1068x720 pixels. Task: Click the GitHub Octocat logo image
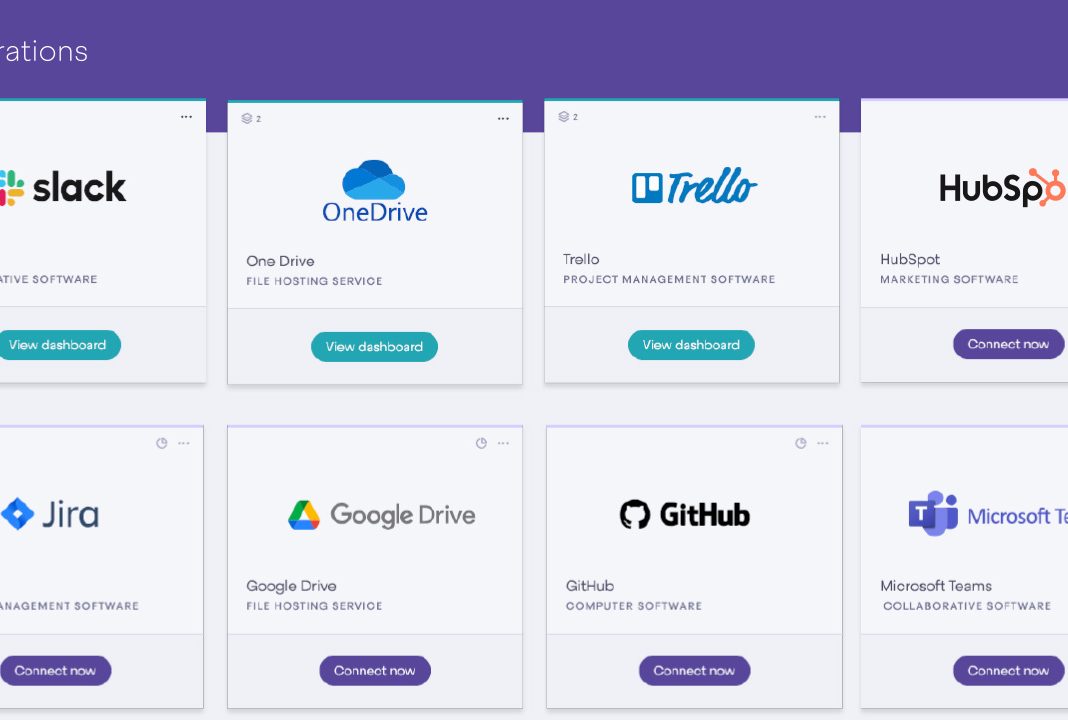634,515
